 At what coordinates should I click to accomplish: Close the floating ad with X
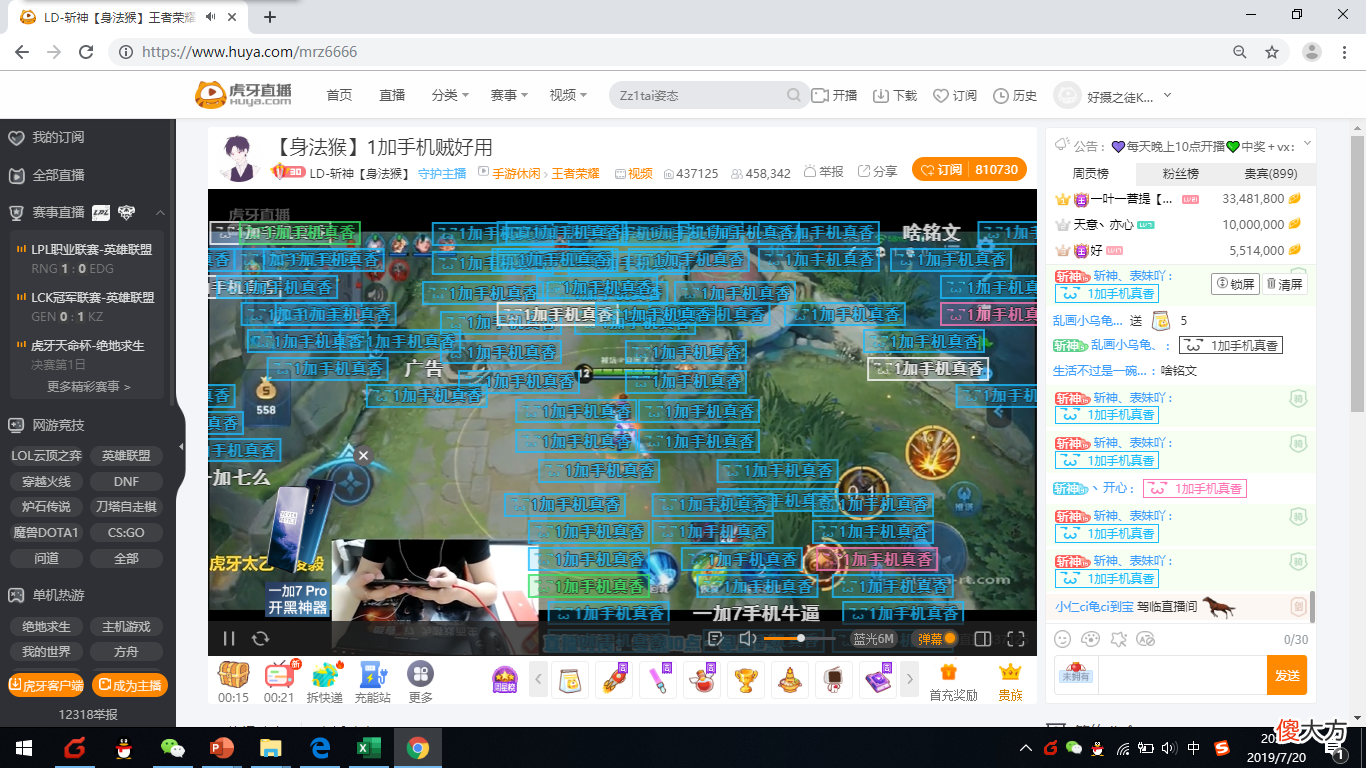tap(363, 455)
